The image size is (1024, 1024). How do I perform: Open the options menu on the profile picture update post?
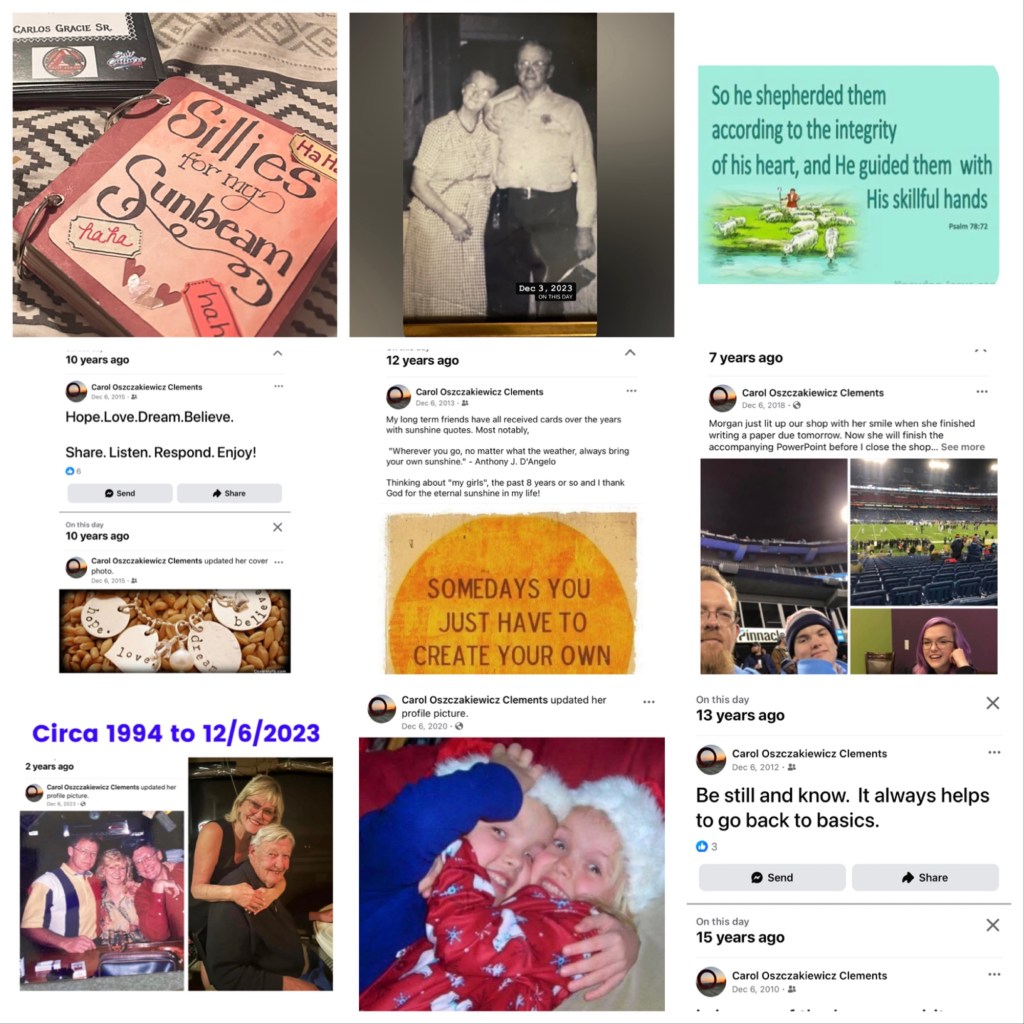point(648,702)
